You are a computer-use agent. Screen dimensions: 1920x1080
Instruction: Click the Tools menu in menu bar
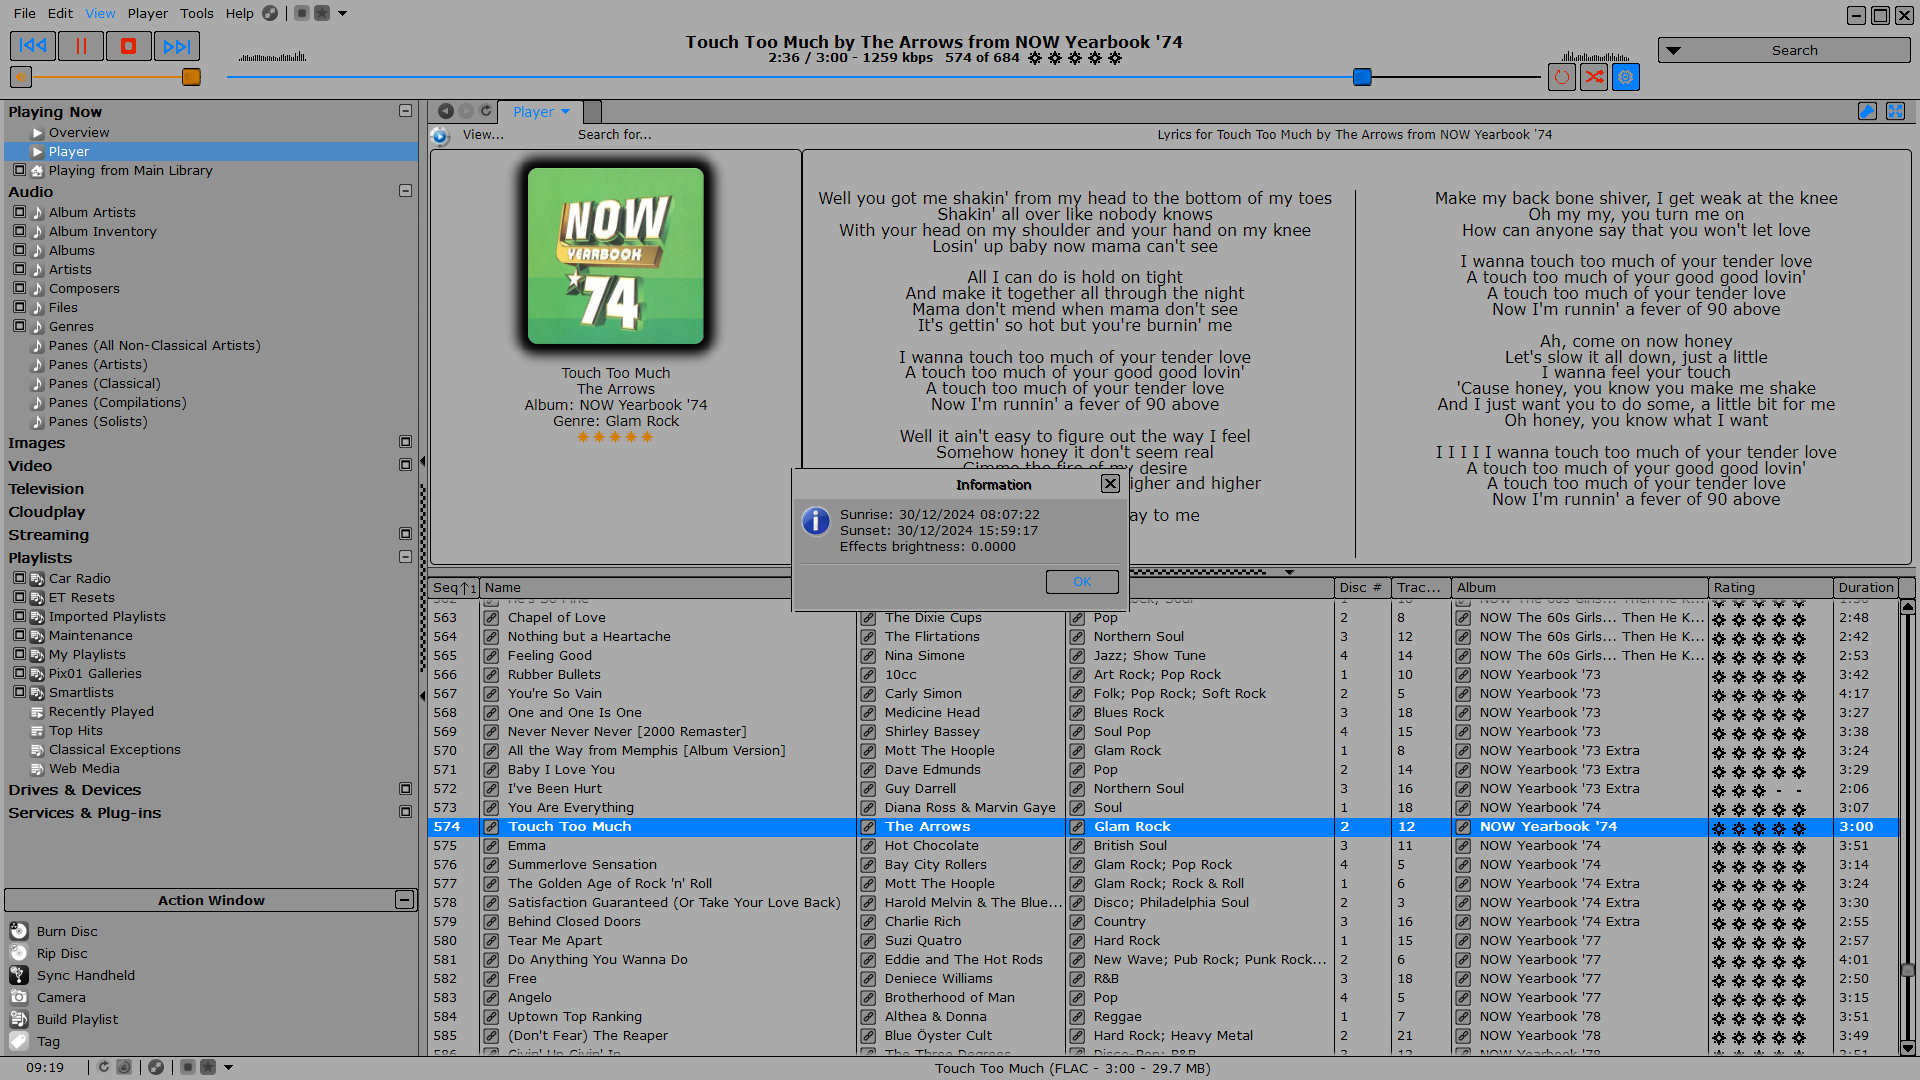point(195,13)
